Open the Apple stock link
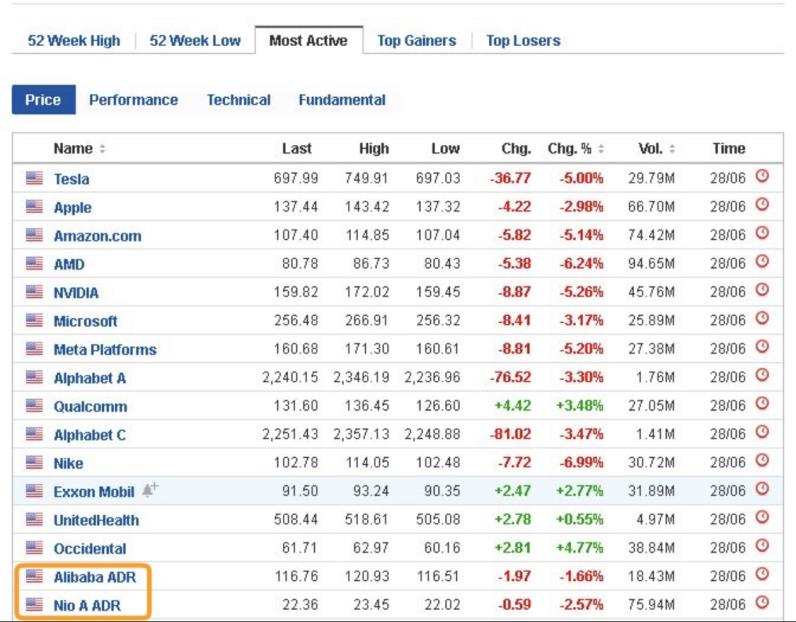This screenshot has height=622, width=796. point(73,208)
